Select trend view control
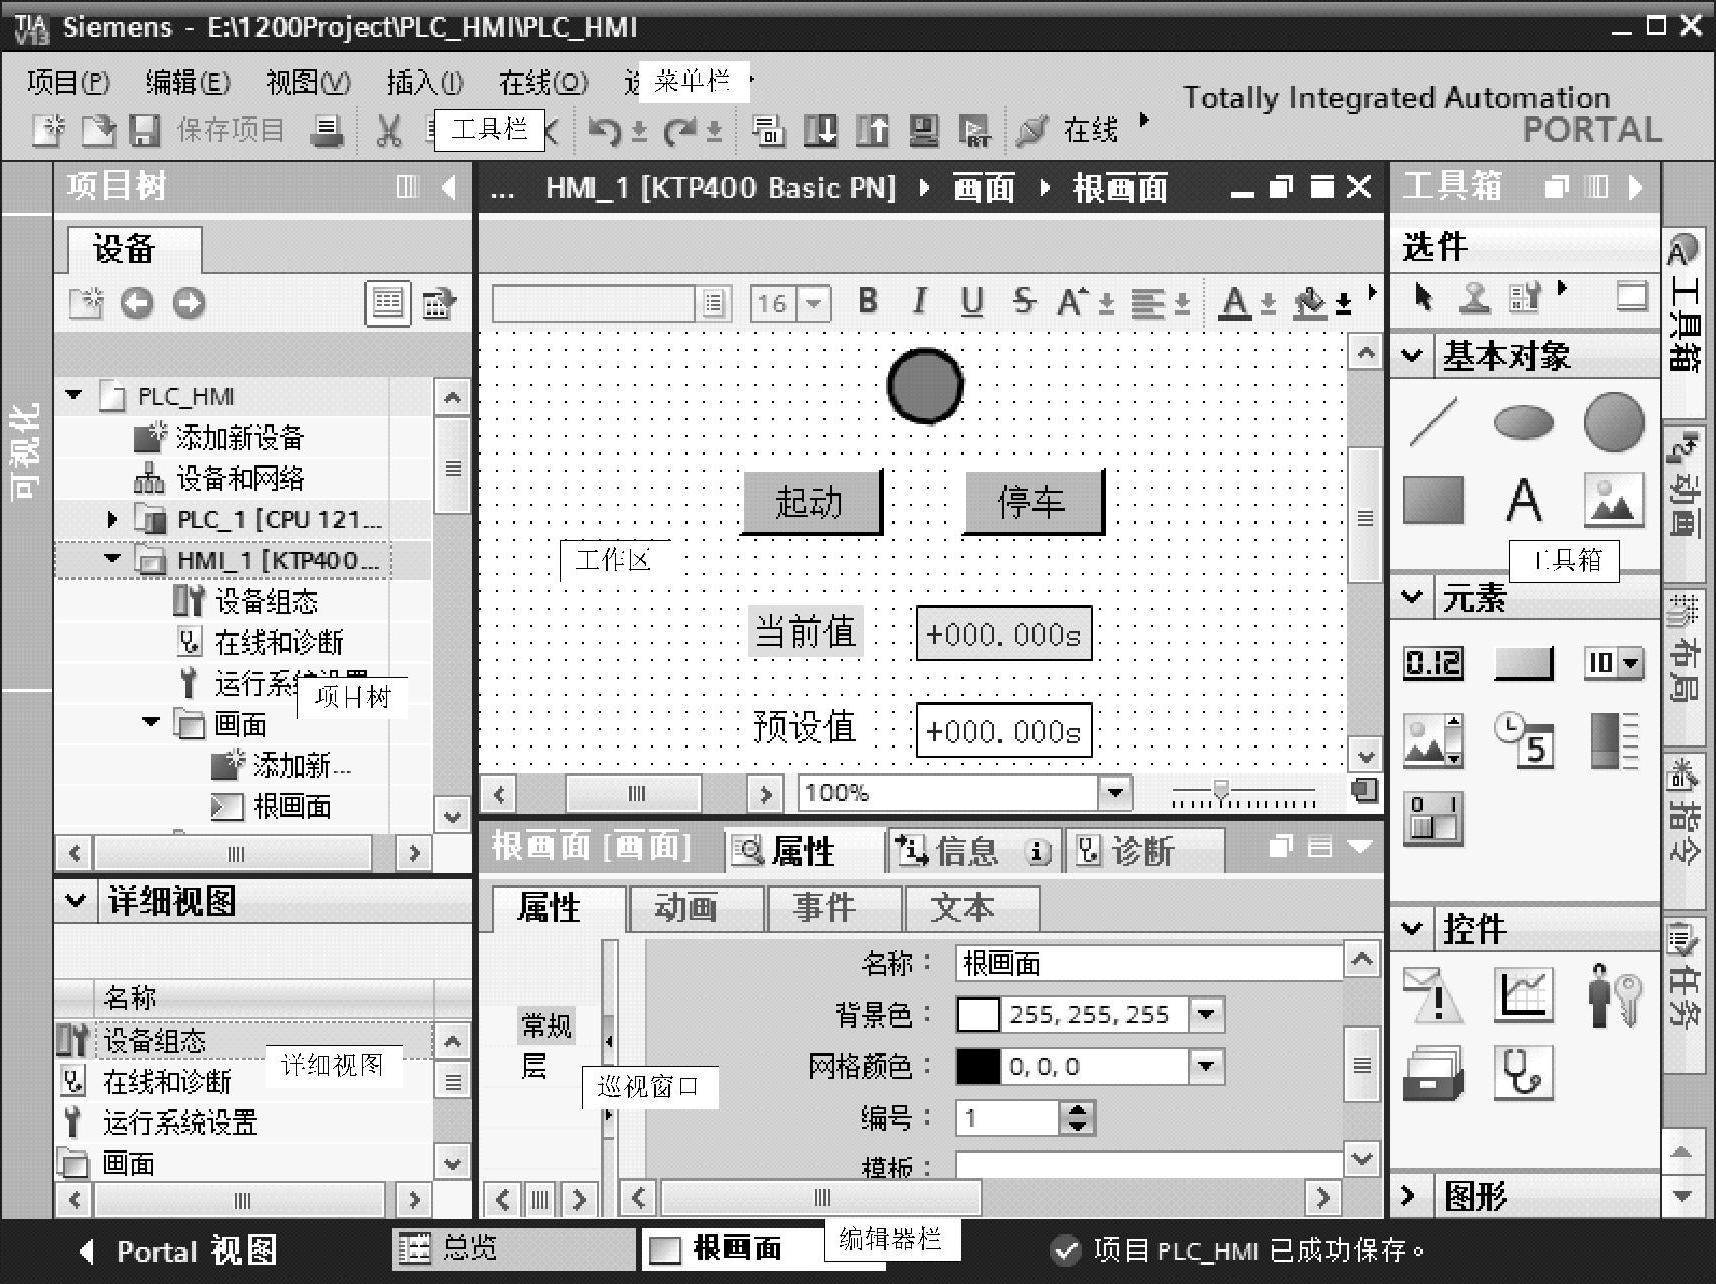This screenshot has height=1284, width=1716. point(1523,995)
